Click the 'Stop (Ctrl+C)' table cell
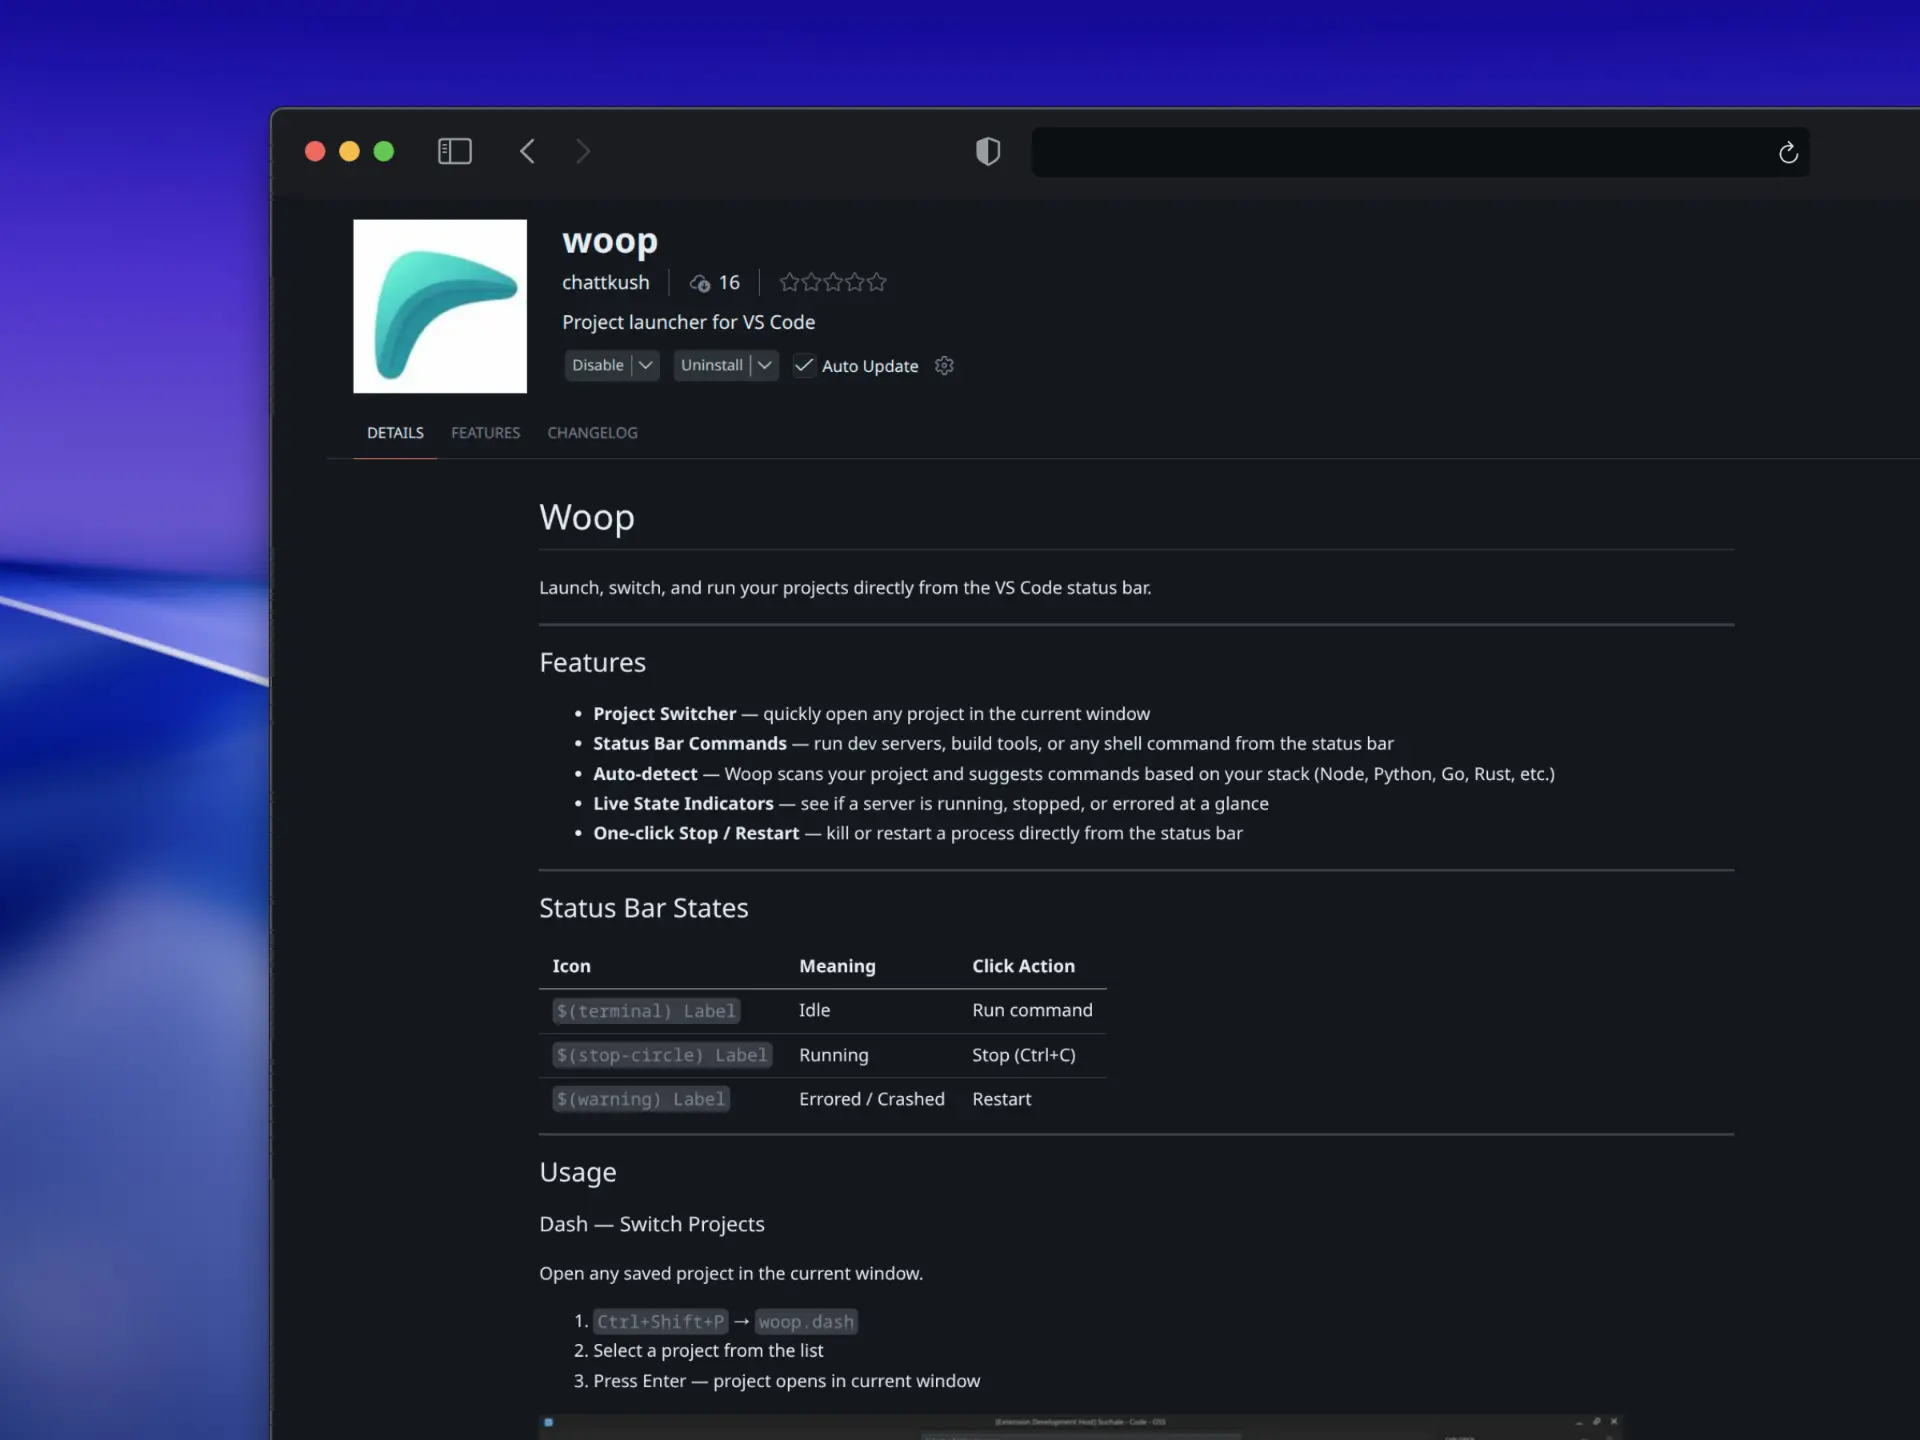This screenshot has width=1920, height=1440. coord(1024,1055)
